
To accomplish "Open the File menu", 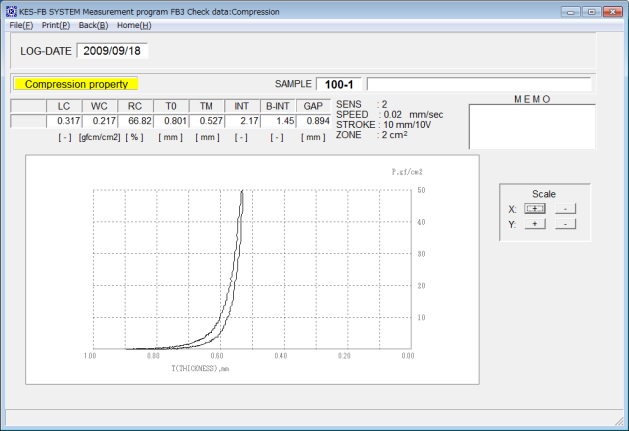I will pos(21,25).
